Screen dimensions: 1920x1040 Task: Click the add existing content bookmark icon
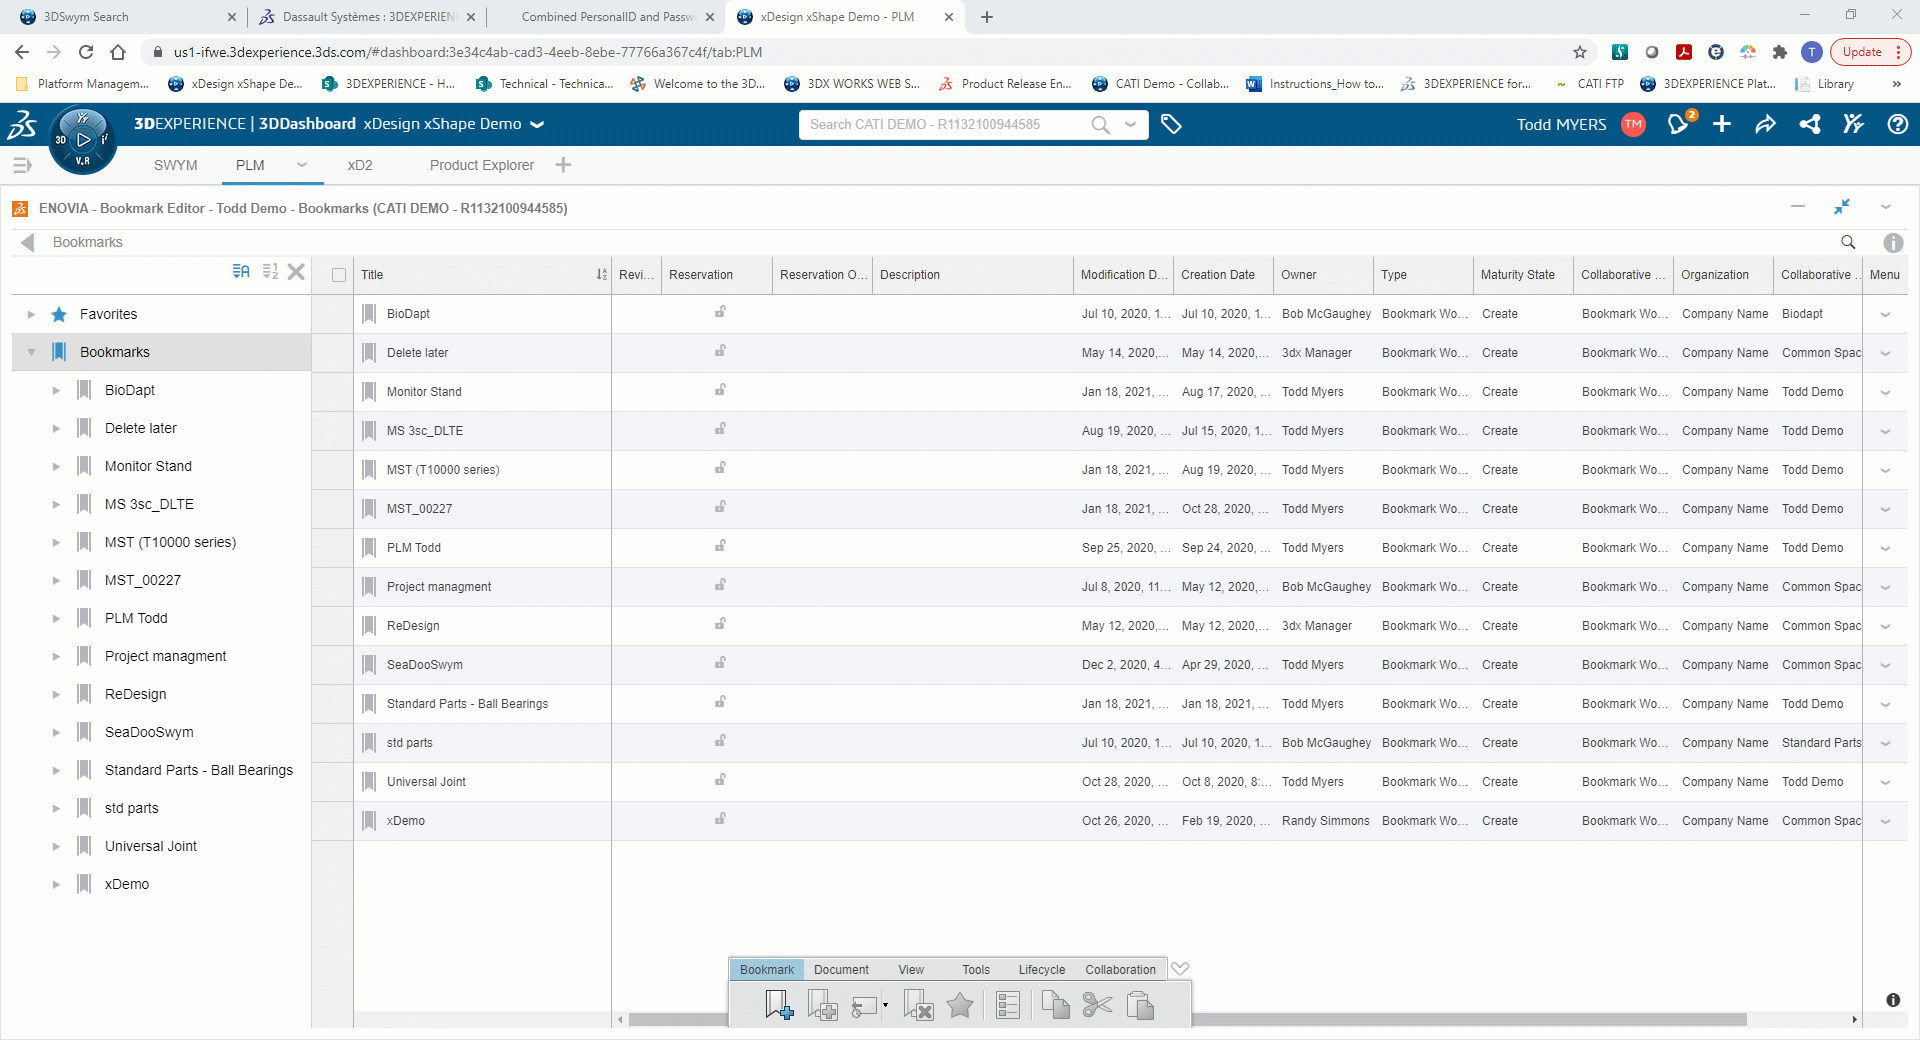pyautogui.click(x=822, y=1004)
